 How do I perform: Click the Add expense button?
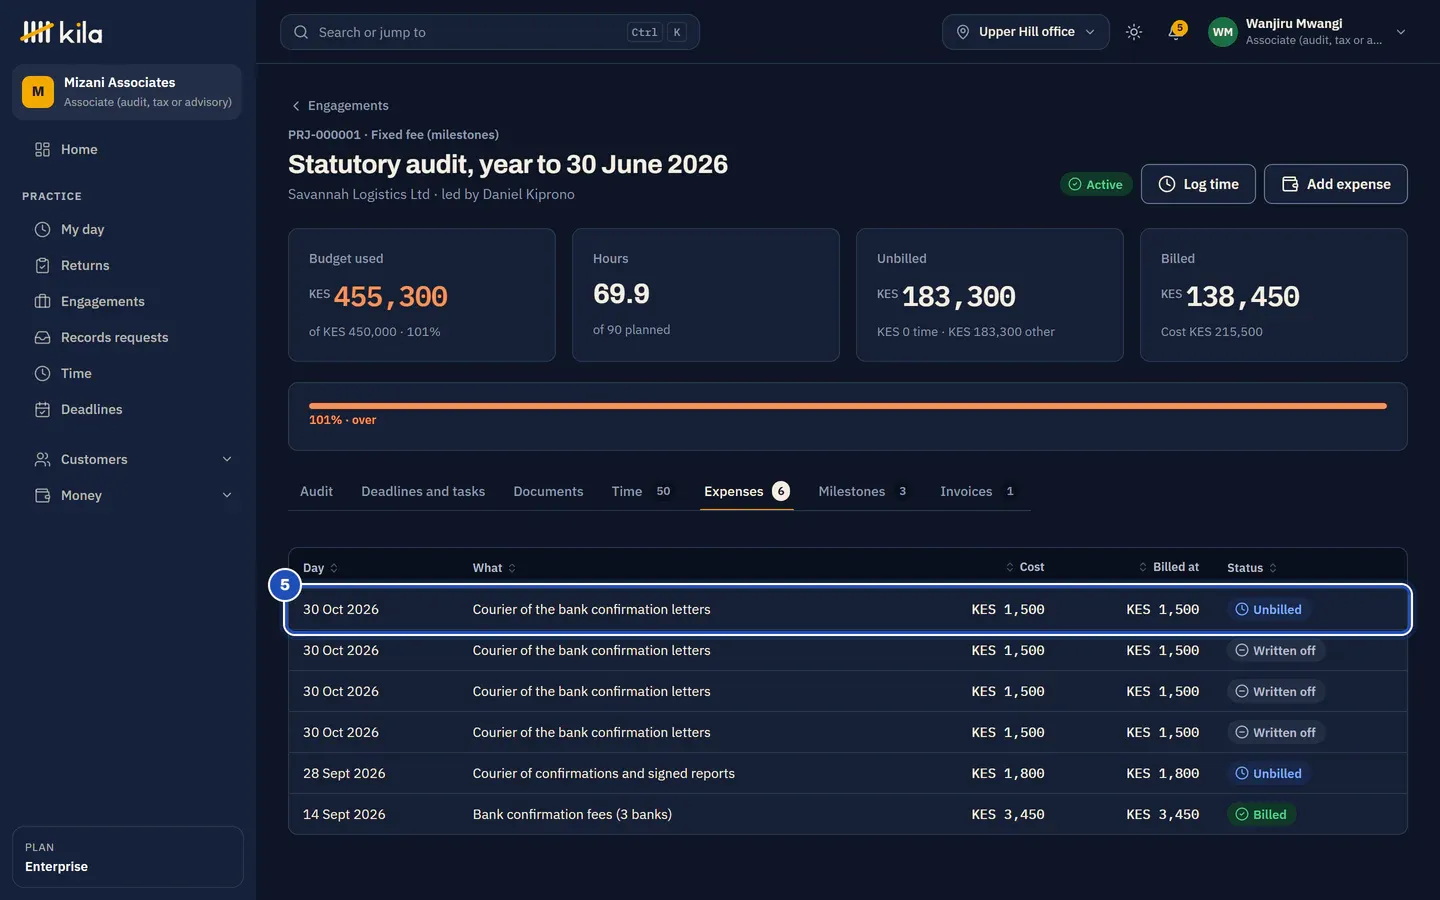click(1335, 184)
